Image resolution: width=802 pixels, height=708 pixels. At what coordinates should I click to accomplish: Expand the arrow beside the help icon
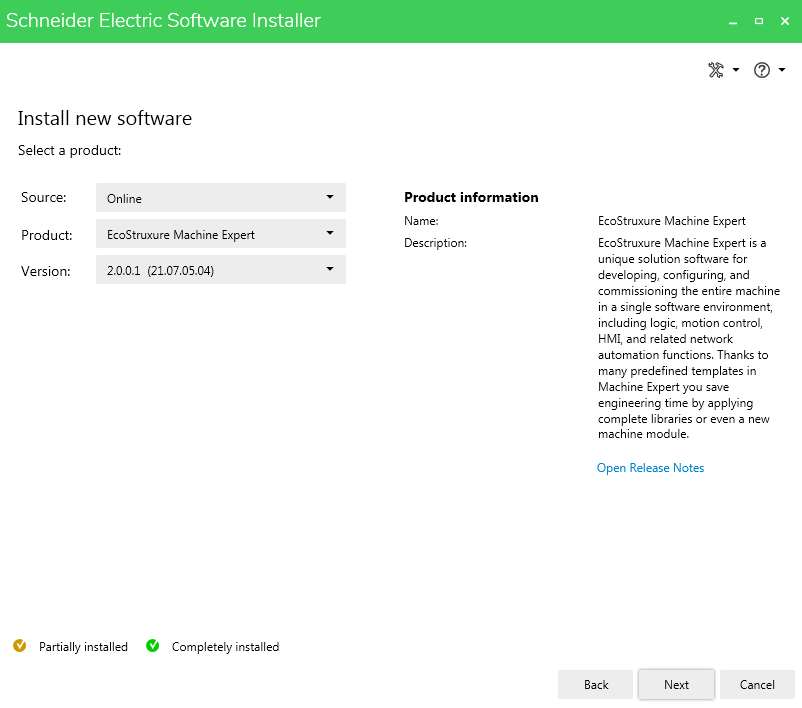click(x=782, y=70)
